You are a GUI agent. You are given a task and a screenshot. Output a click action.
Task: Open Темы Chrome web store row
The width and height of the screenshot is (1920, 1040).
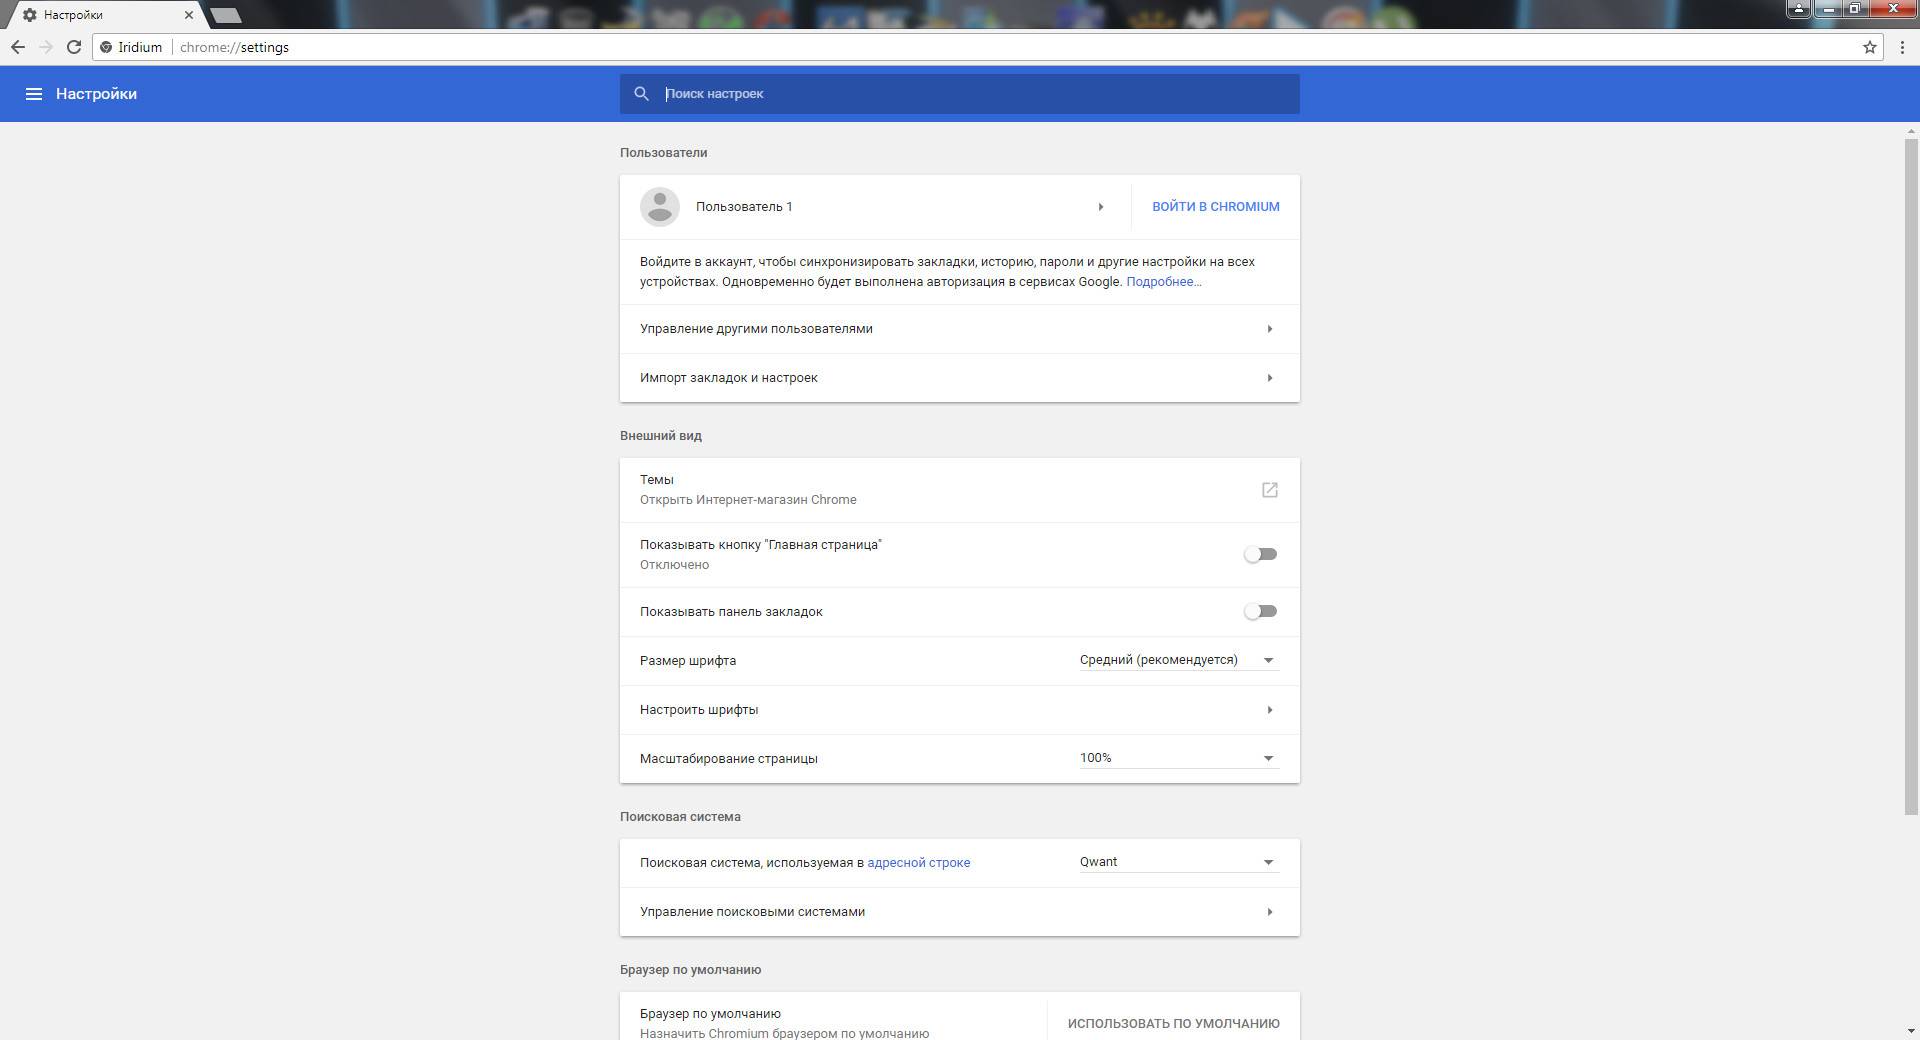pyautogui.click(x=960, y=490)
